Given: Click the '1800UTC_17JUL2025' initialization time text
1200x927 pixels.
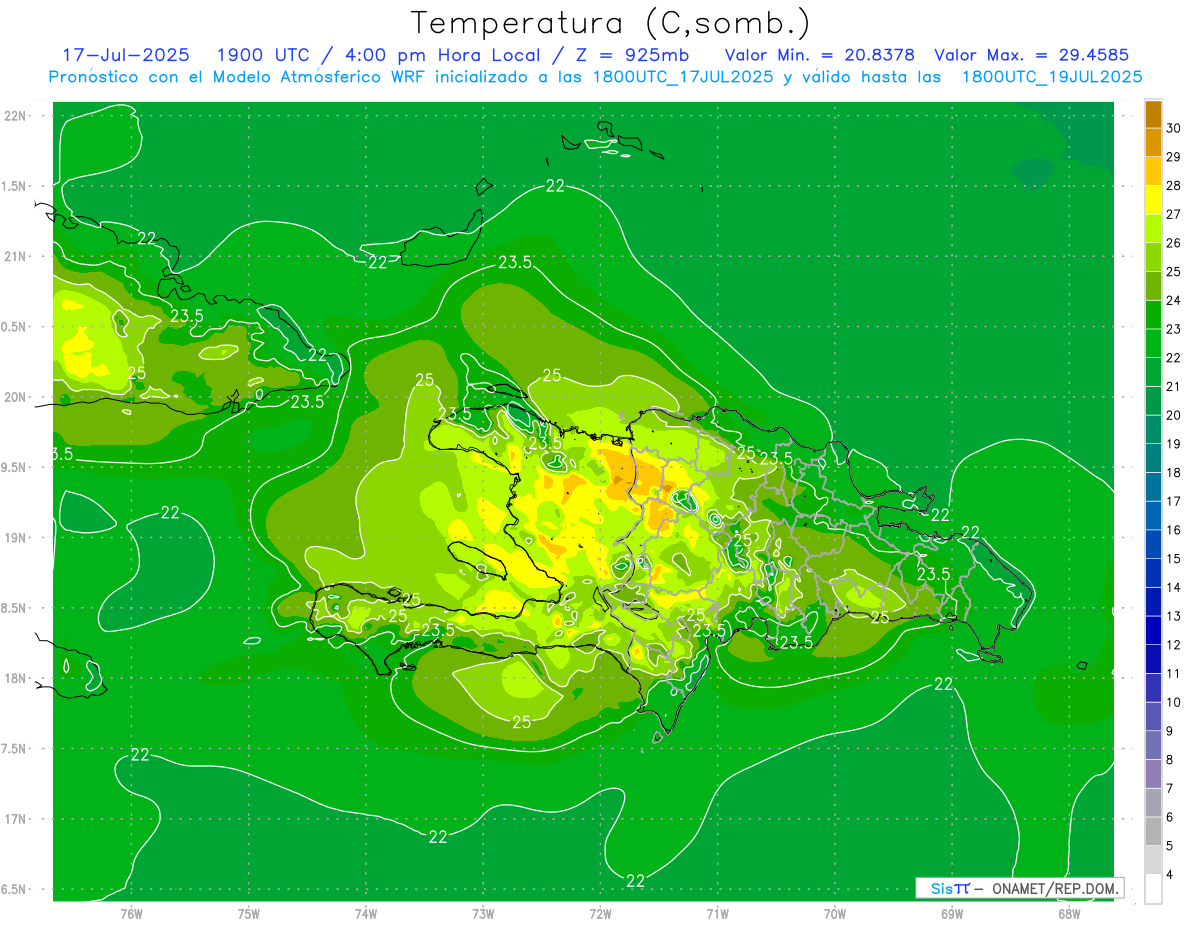Looking at the screenshot, I should [684, 76].
